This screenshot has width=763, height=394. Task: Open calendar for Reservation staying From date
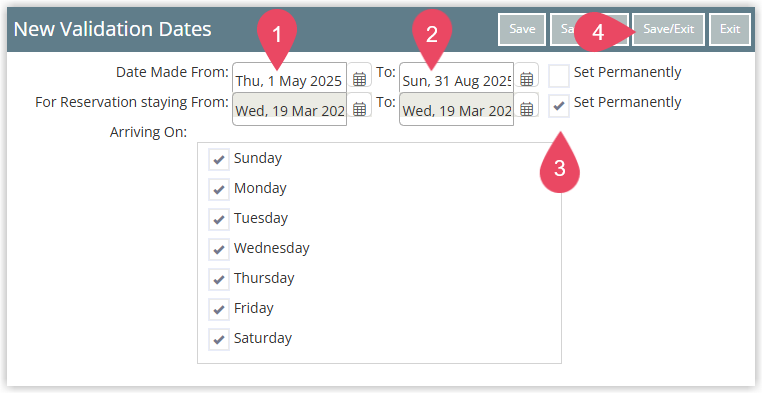click(x=360, y=109)
